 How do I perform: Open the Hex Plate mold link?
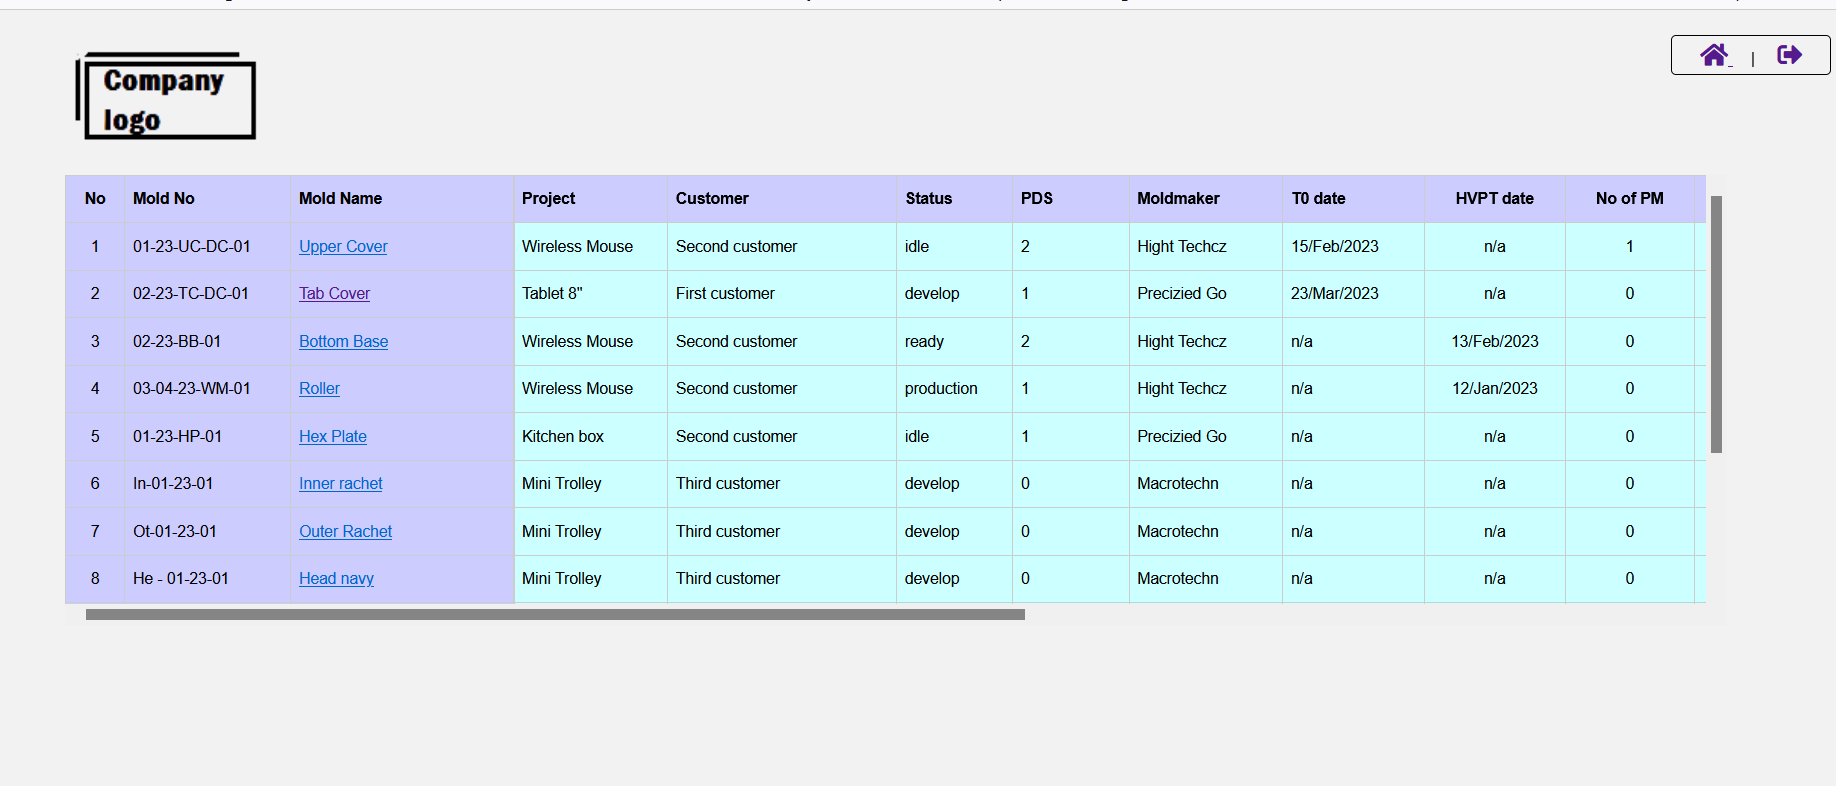tap(332, 437)
